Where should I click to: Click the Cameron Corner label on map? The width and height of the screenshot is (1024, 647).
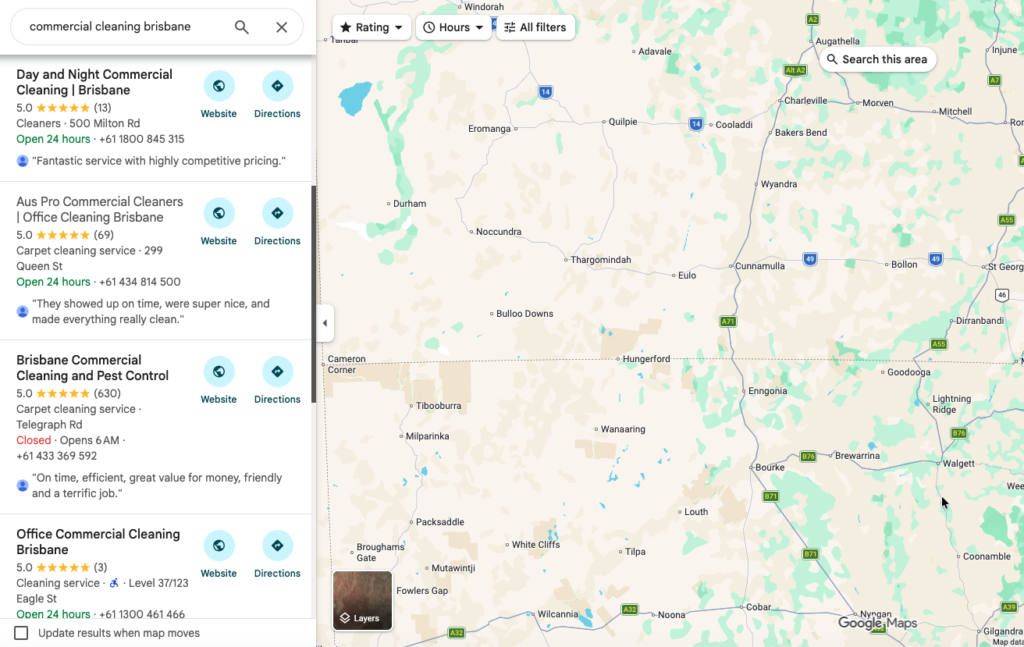(x=346, y=364)
